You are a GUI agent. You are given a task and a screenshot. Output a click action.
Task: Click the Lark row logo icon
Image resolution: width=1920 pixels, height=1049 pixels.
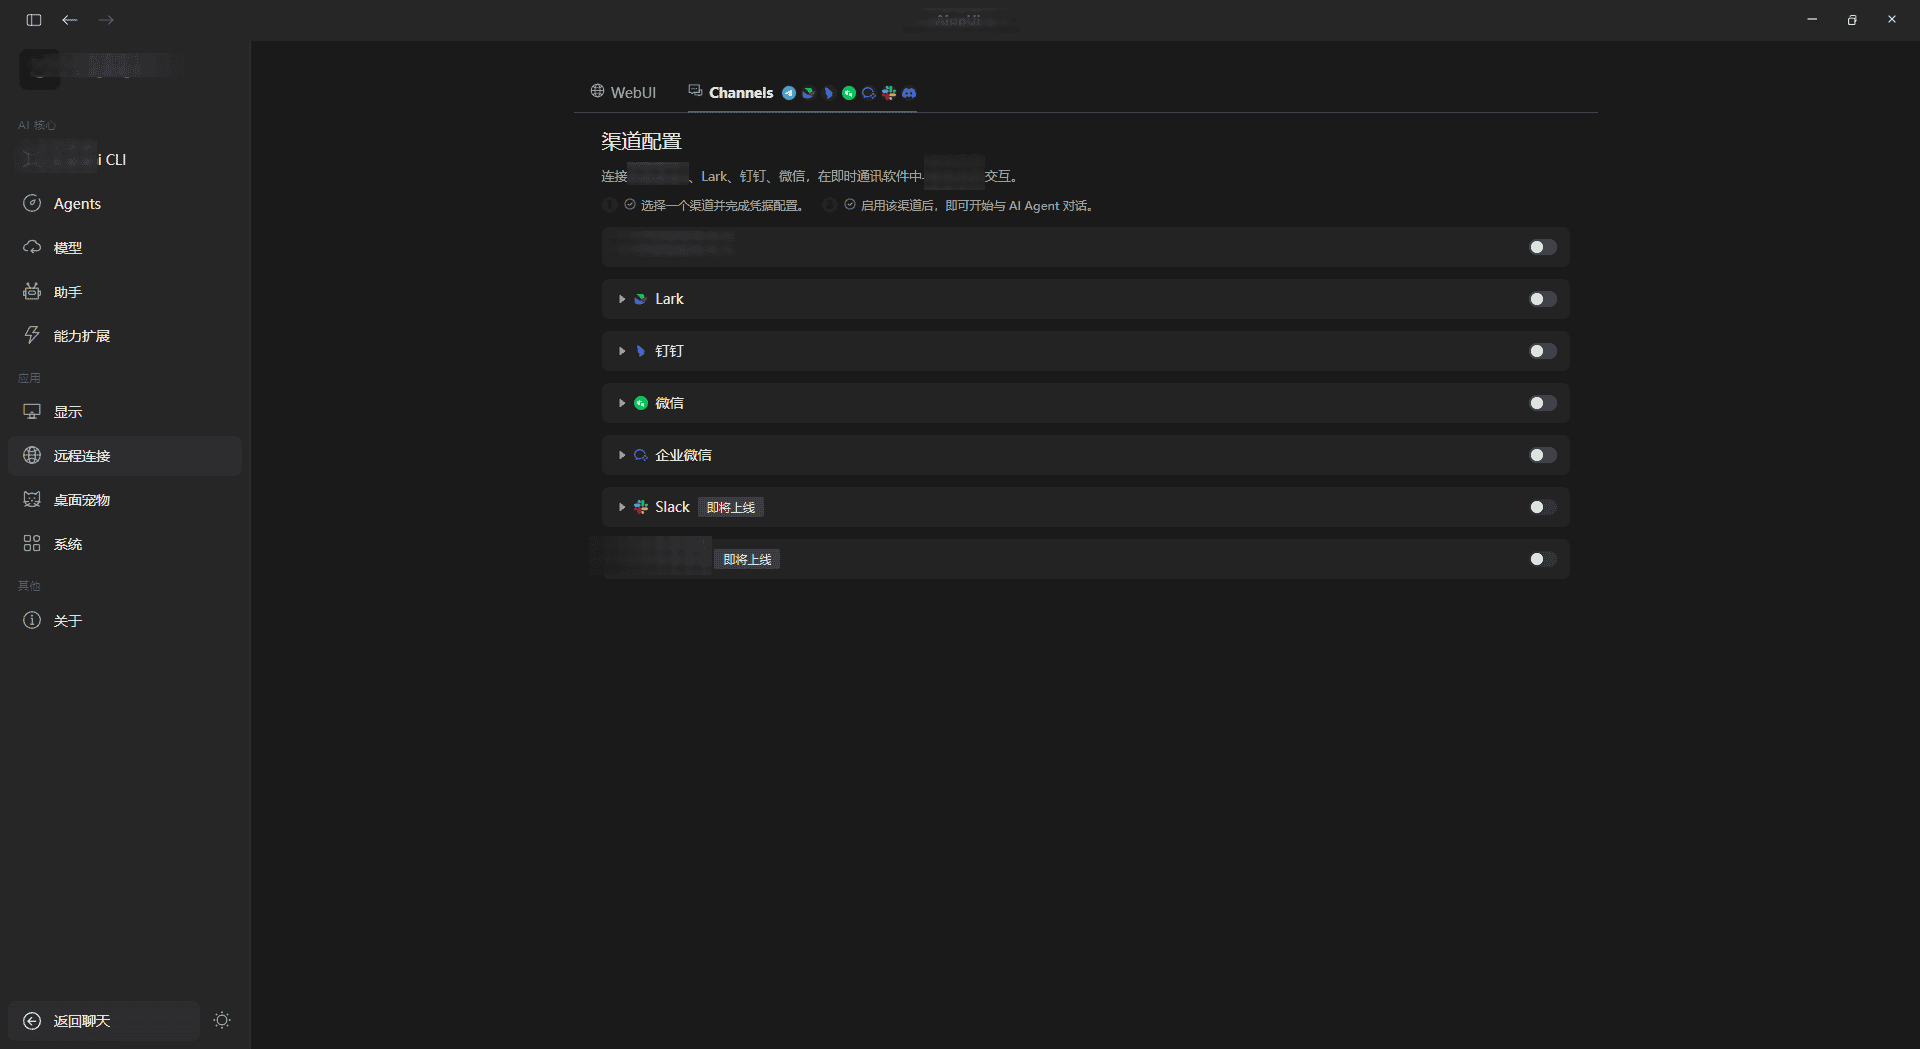641,299
